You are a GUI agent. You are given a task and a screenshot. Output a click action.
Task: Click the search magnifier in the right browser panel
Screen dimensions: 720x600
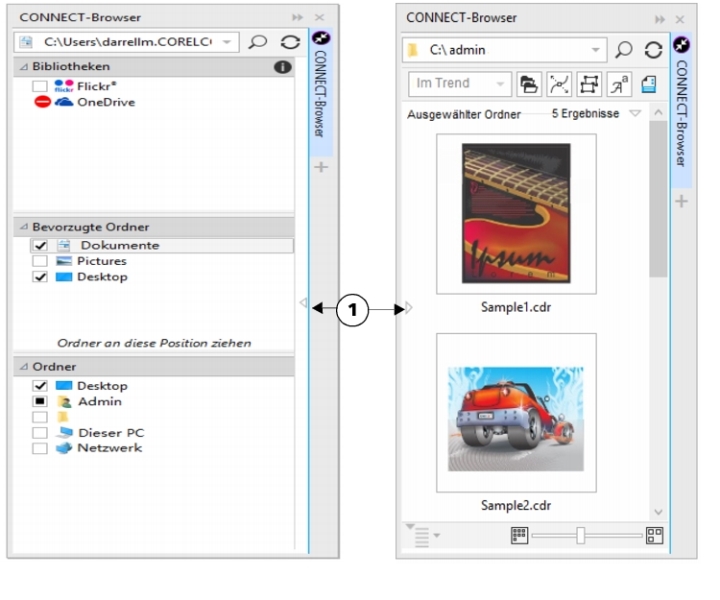tap(622, 50)
